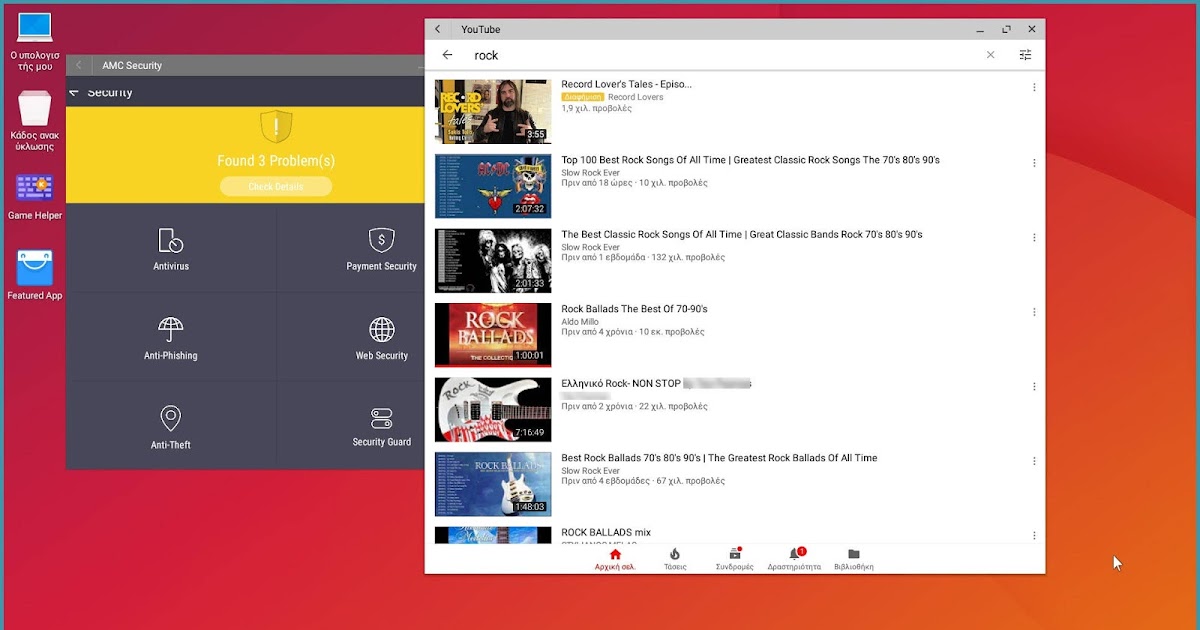Open the Βιβλιοθήκη library tab
The image size is (1200, 630).
854,560
